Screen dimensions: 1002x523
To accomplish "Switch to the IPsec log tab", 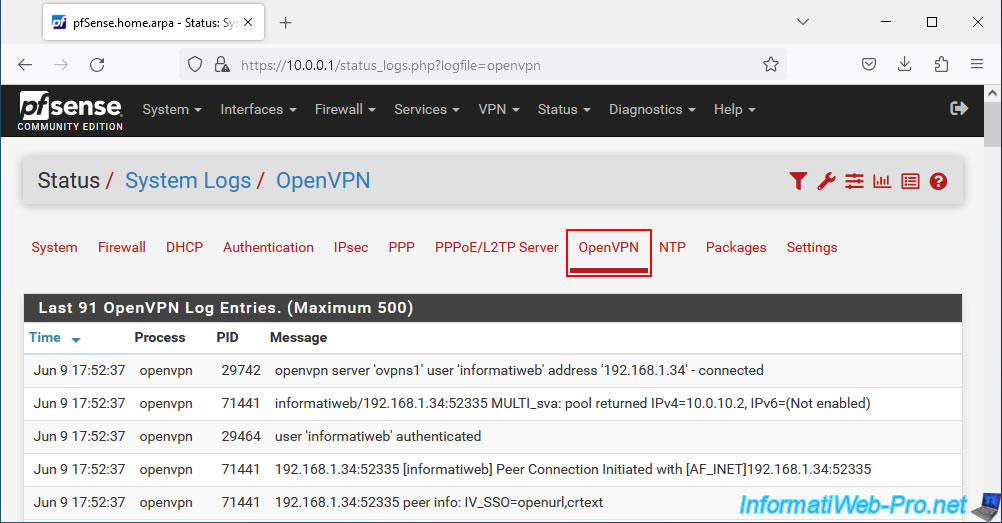I will pos(351,247).
